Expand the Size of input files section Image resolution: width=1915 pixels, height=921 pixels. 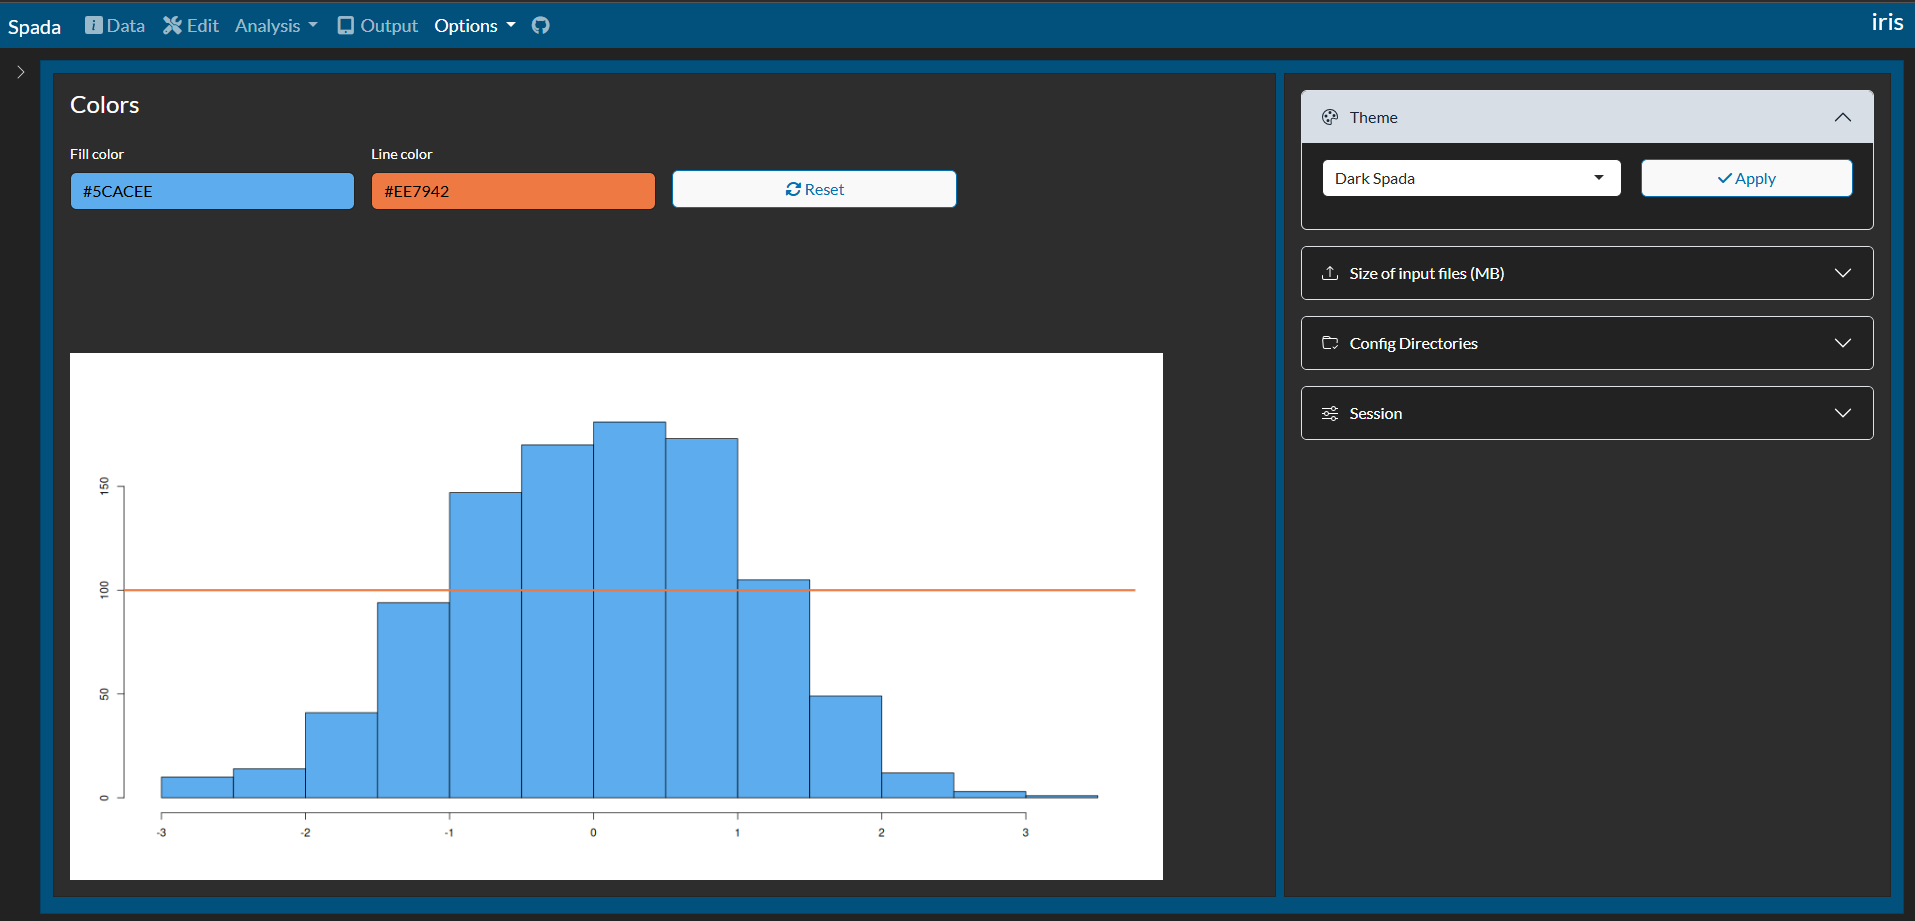tap(1842, 273)
